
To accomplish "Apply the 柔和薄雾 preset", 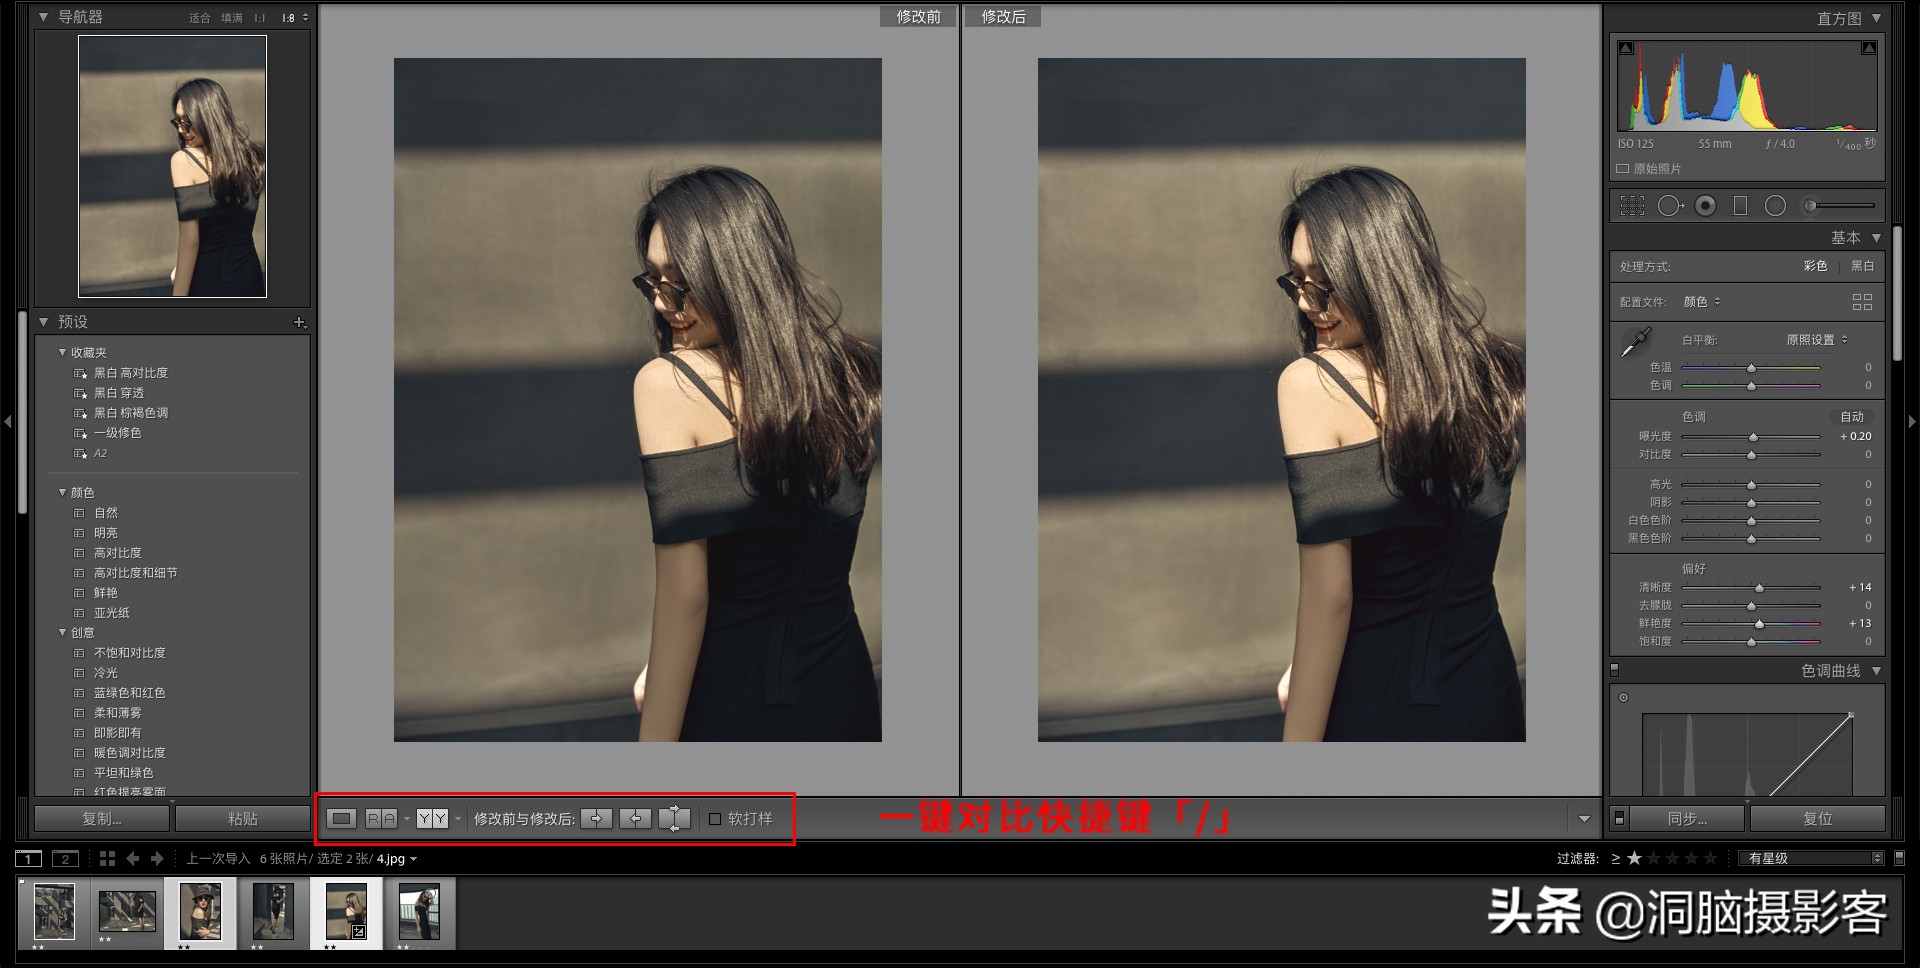I will click(118, 713).
